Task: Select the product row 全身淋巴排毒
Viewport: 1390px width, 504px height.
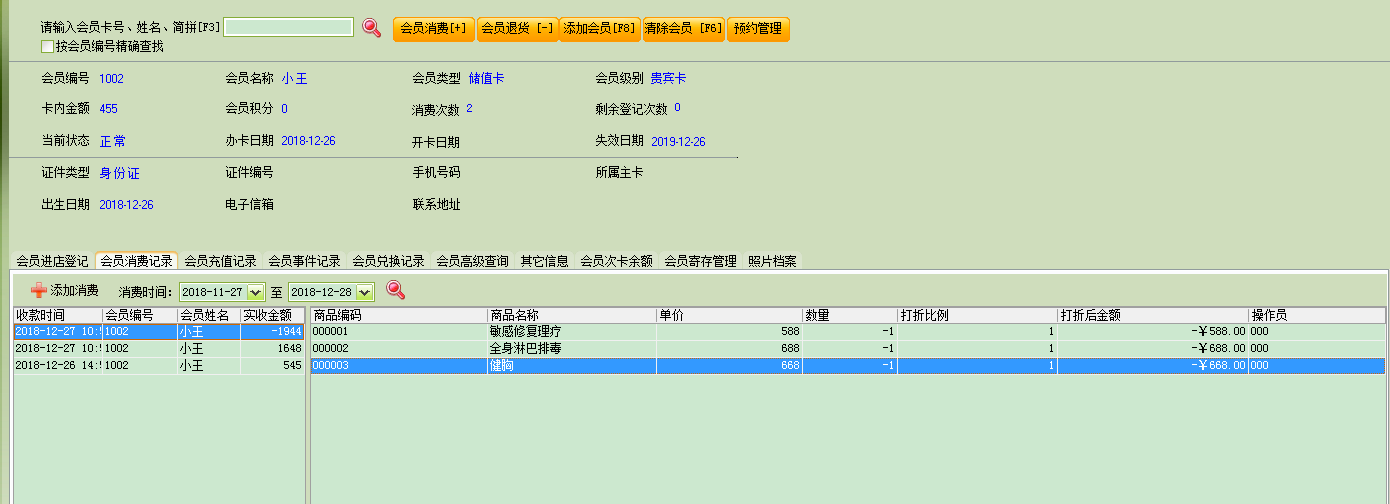Action: point(848,348)
